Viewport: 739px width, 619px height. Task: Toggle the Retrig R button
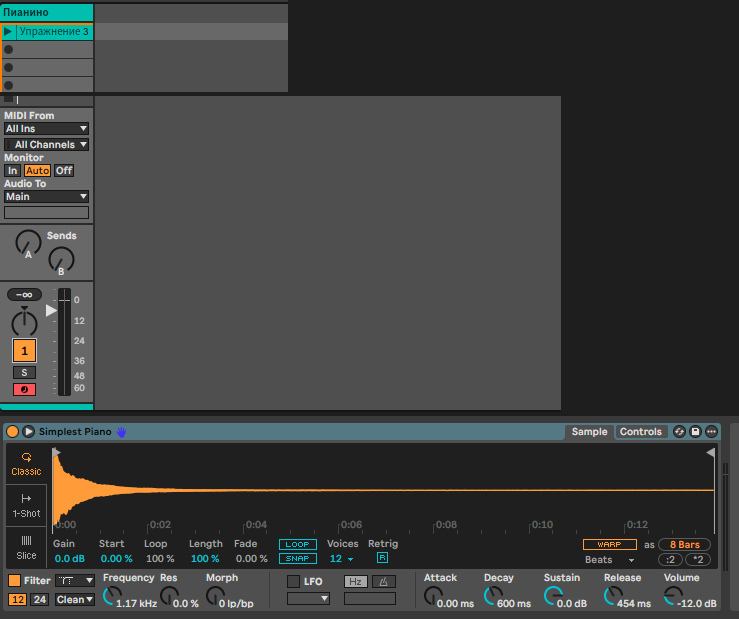tap(382, 558)
